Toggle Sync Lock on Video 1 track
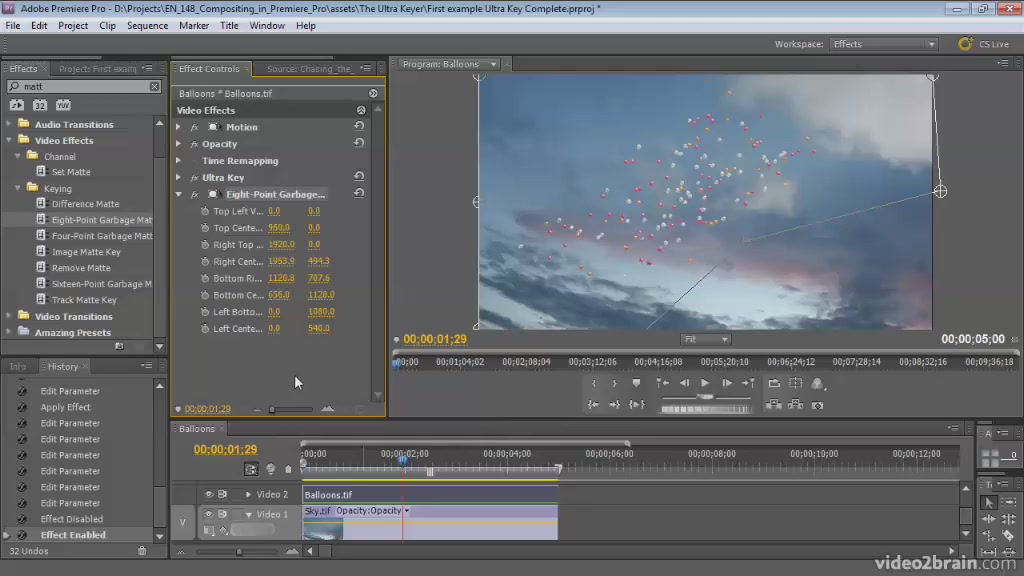Screen dimensions: 1024x576 223,514
